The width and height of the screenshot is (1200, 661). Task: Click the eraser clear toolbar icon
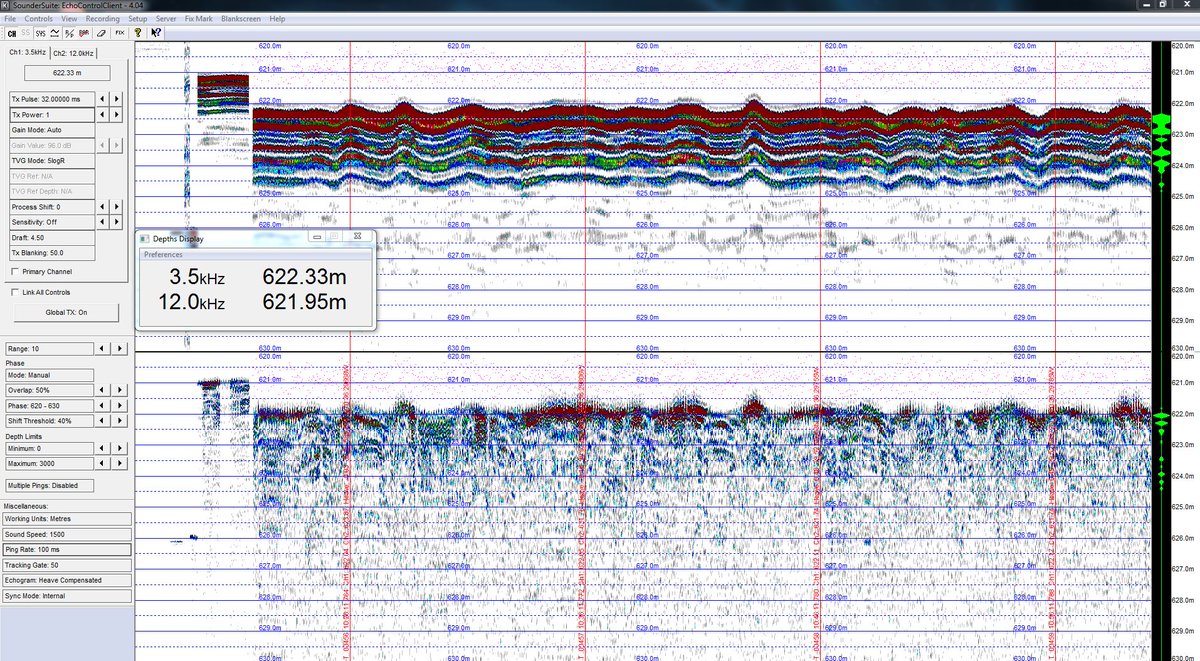(x=101, y=32)
